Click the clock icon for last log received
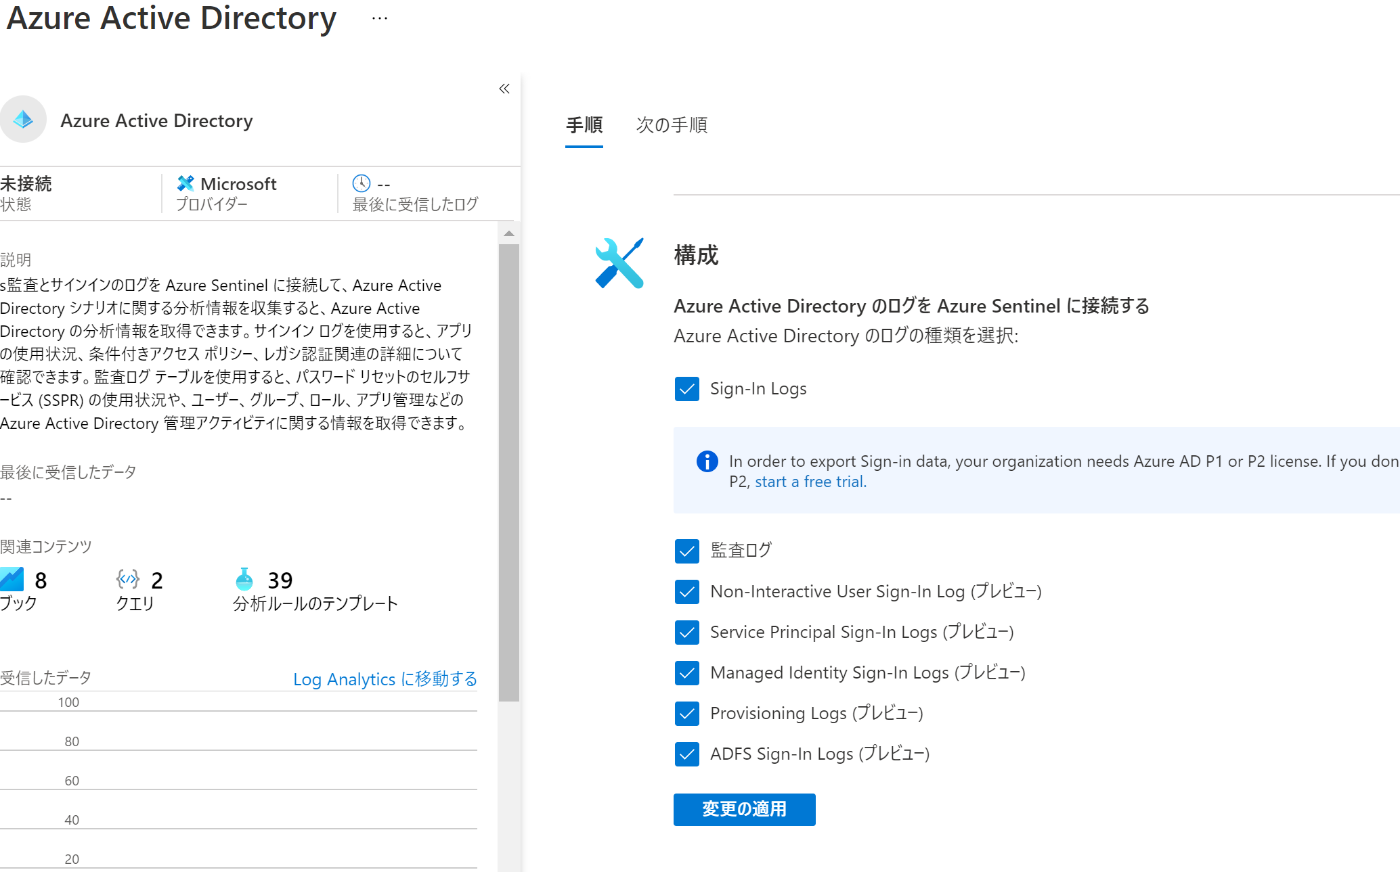The height and width of the screenshot is (872, 1400). (x=361, y=183)
